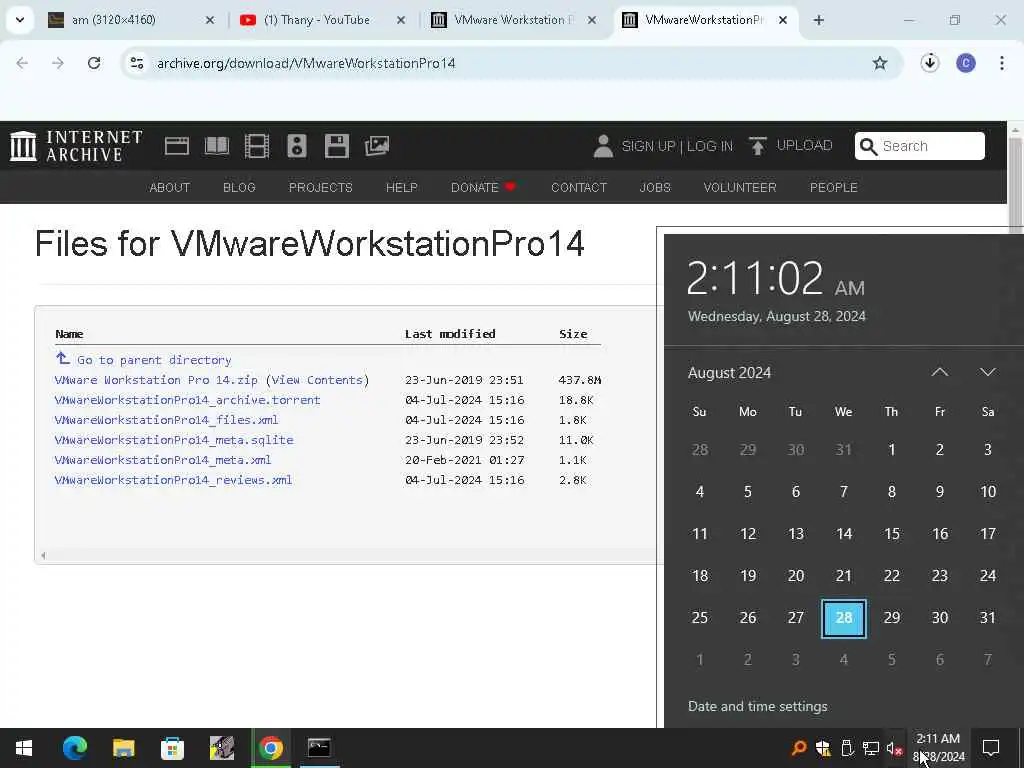This screenshot has width=1024, height=768.
Task: Click the network tray icon
Action: coord(871,748)
